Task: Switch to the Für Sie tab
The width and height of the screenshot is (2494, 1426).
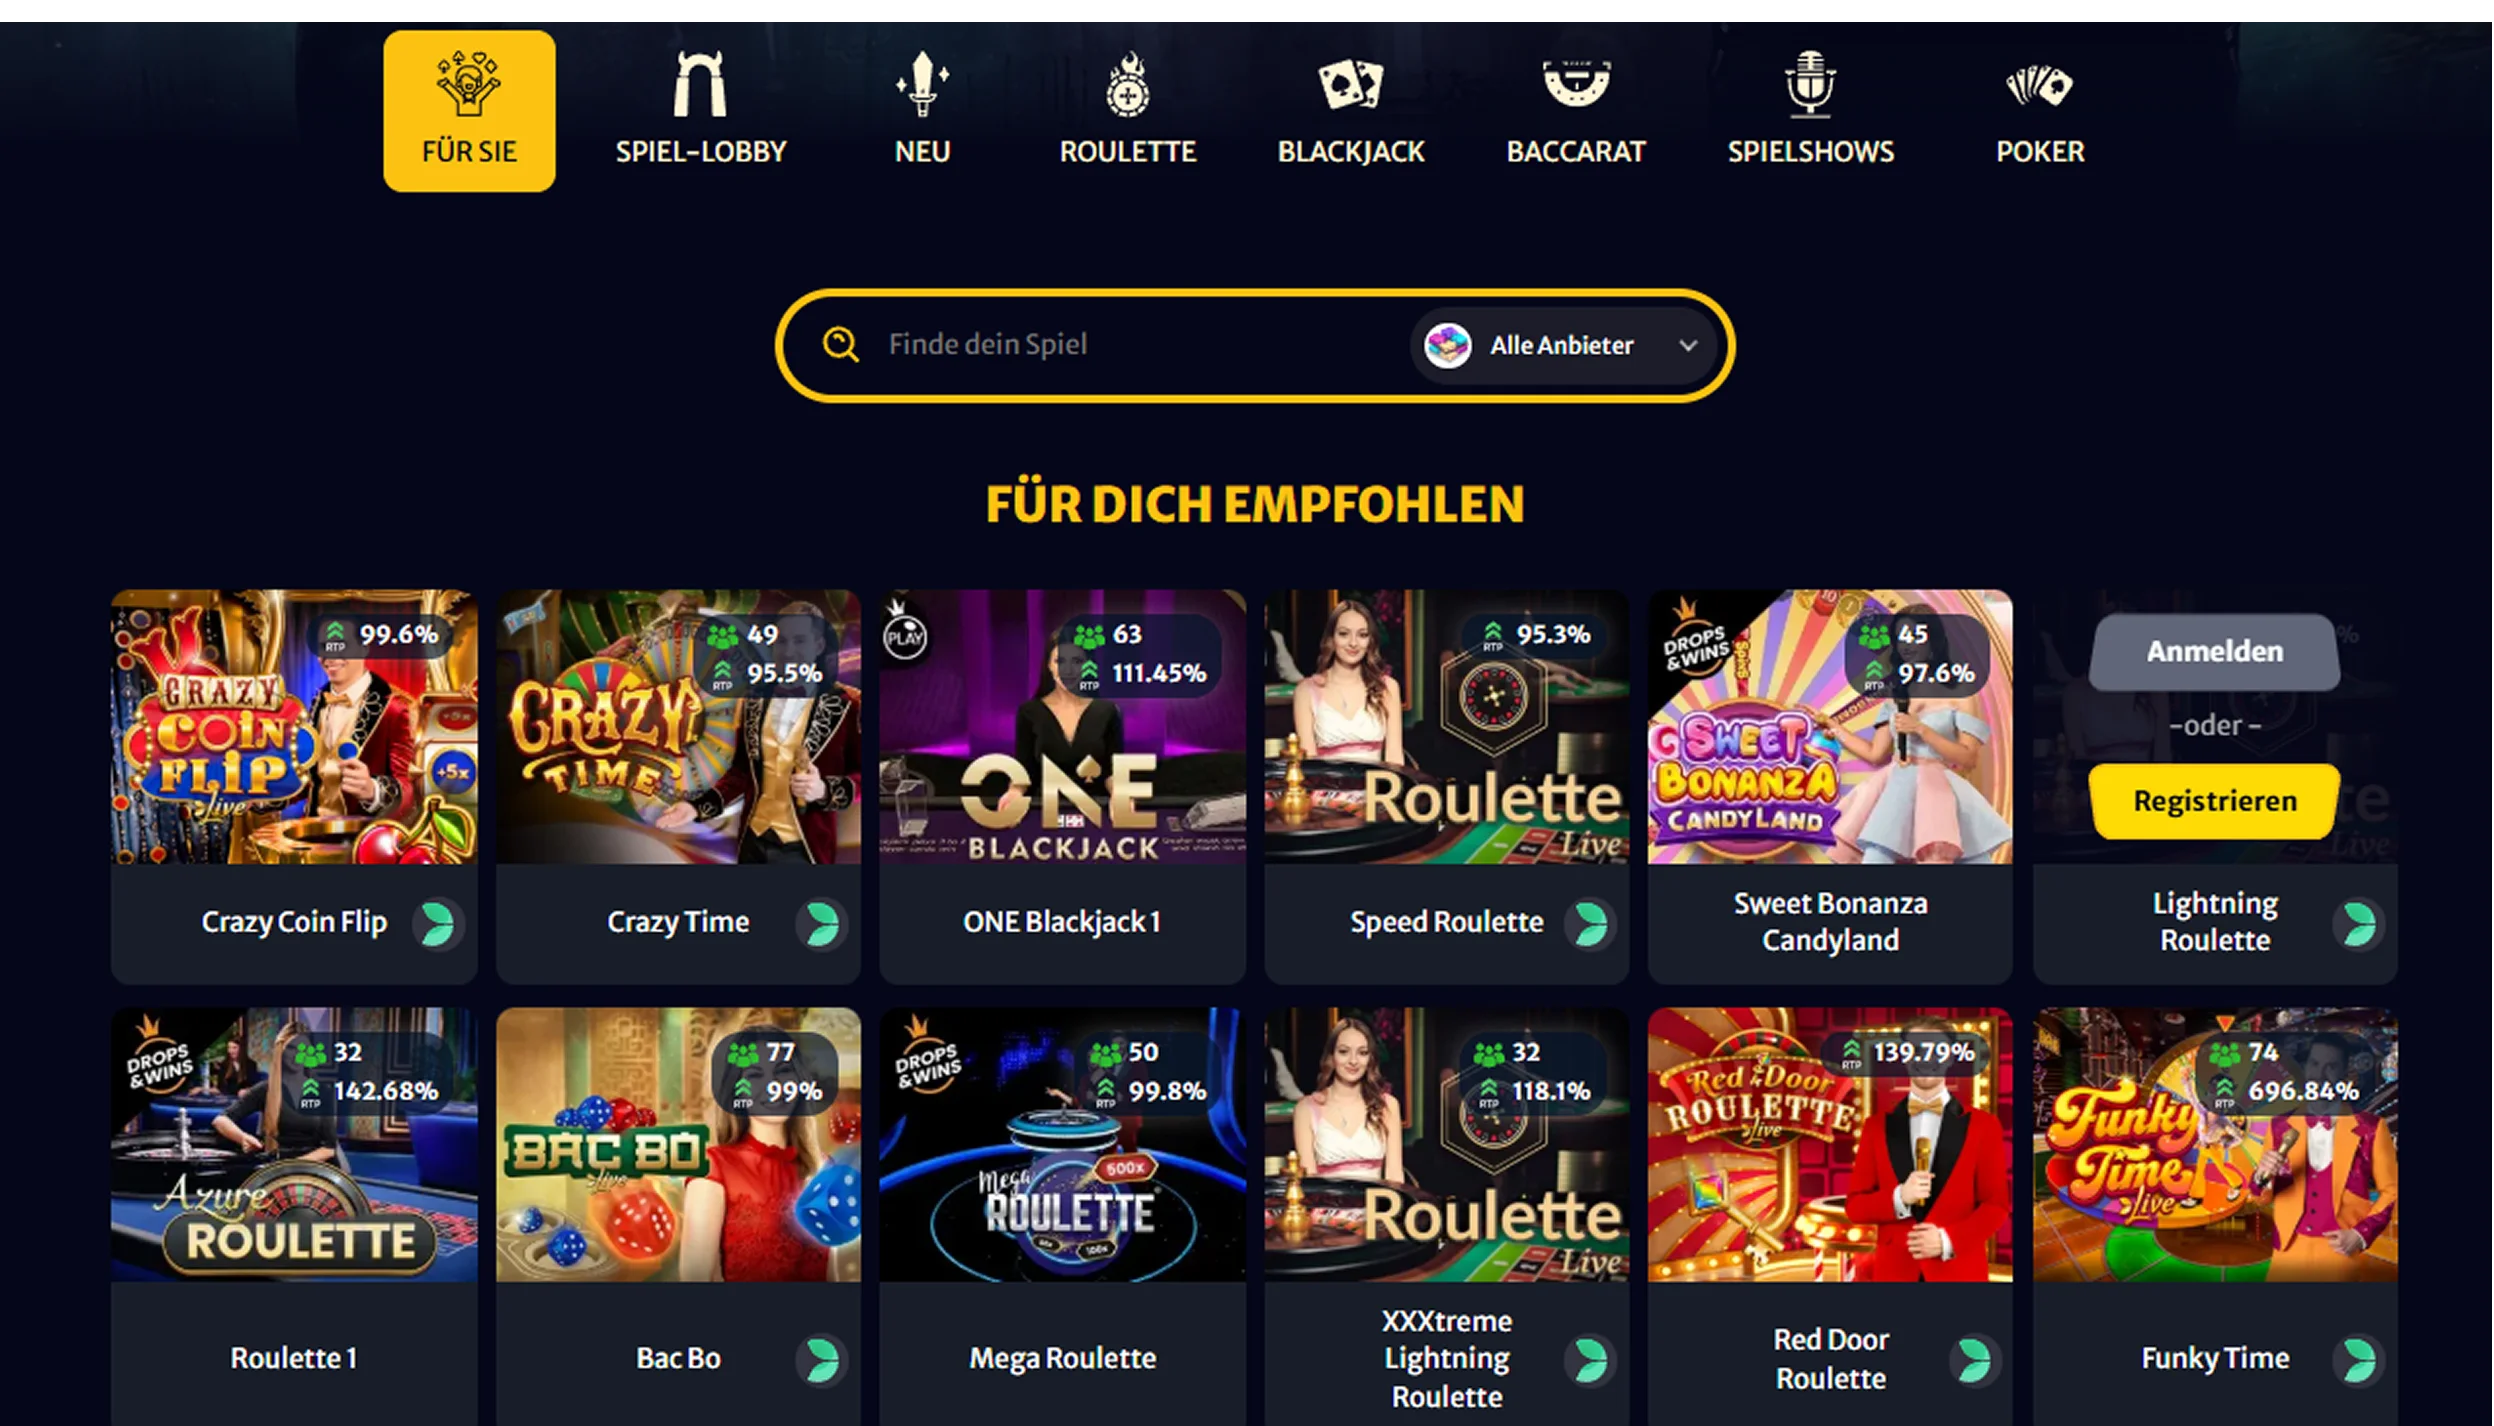Action: 469,111
